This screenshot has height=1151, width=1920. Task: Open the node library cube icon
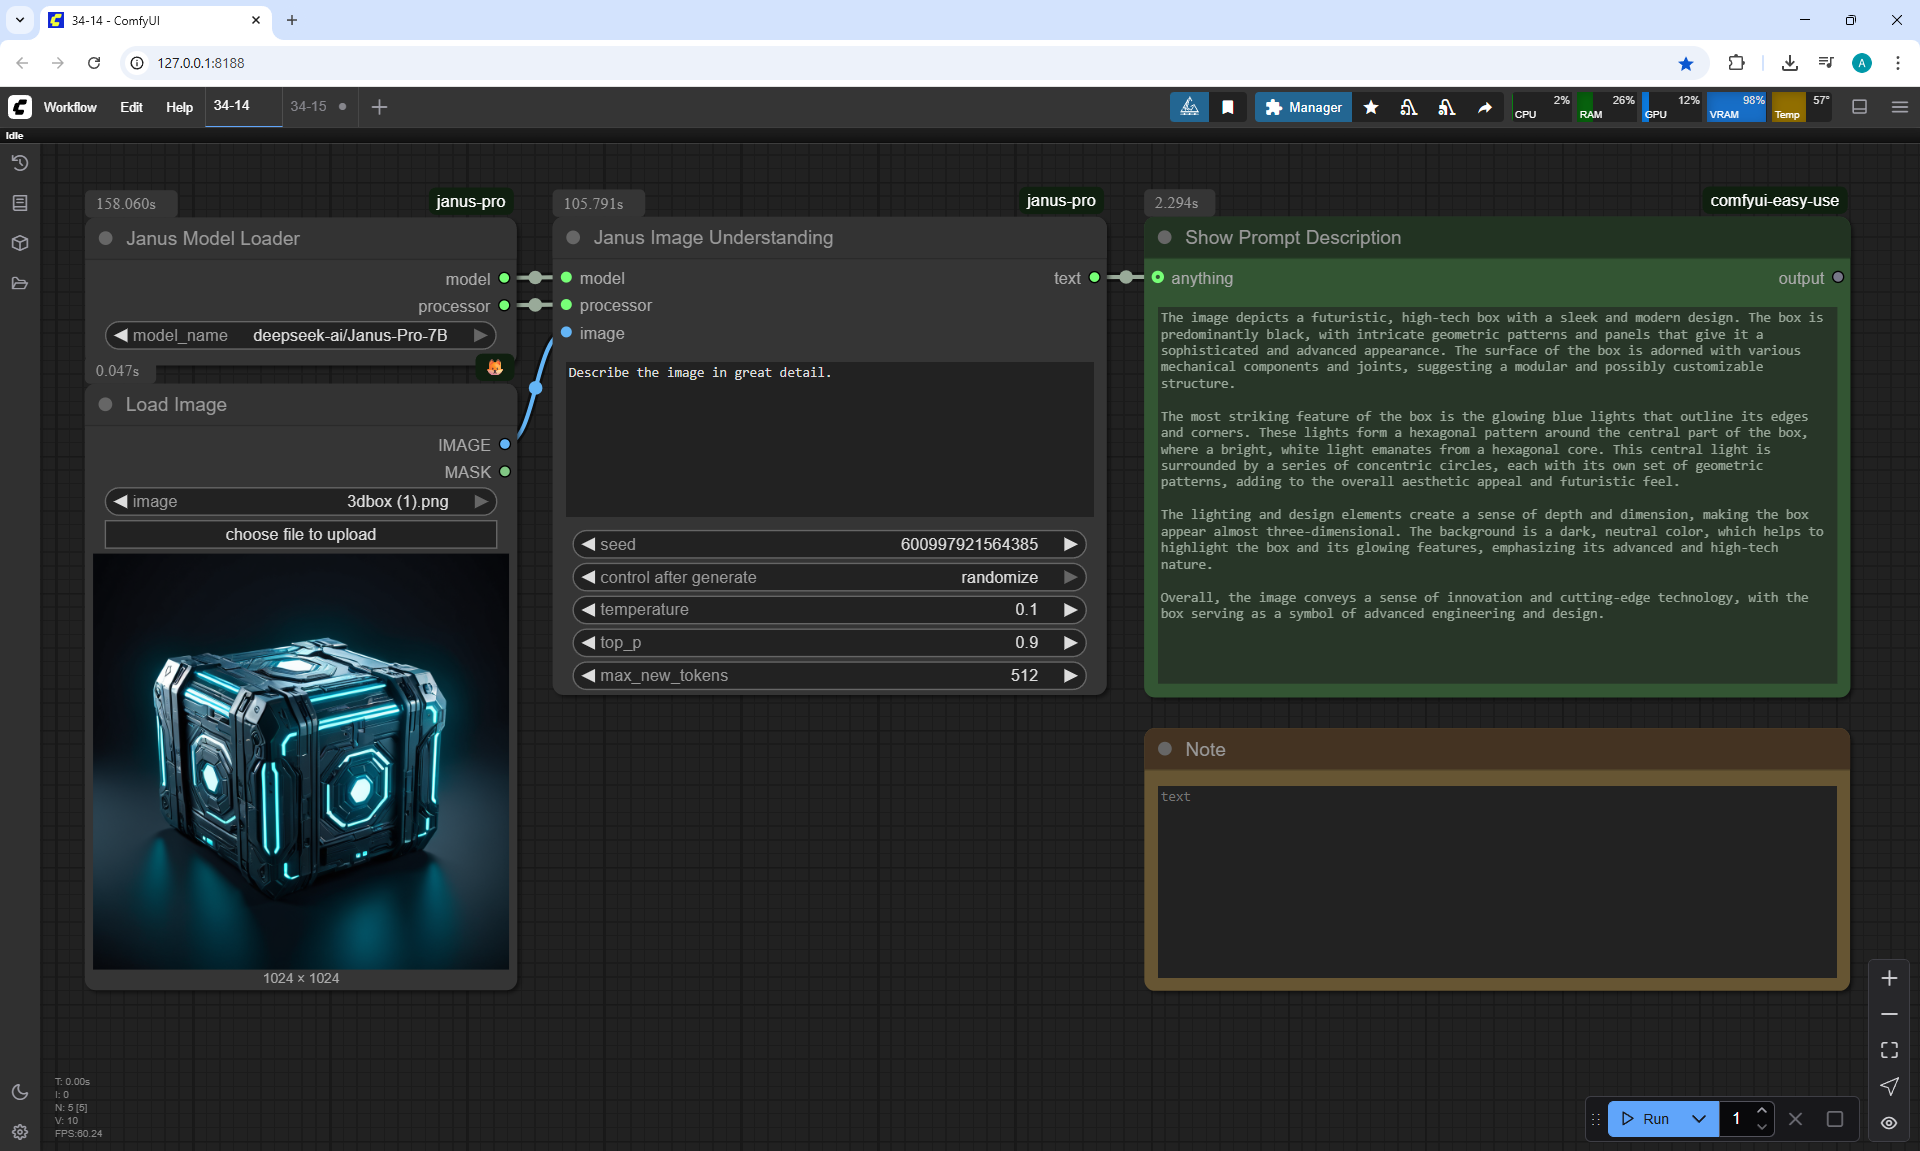click(x=20, y=243)
